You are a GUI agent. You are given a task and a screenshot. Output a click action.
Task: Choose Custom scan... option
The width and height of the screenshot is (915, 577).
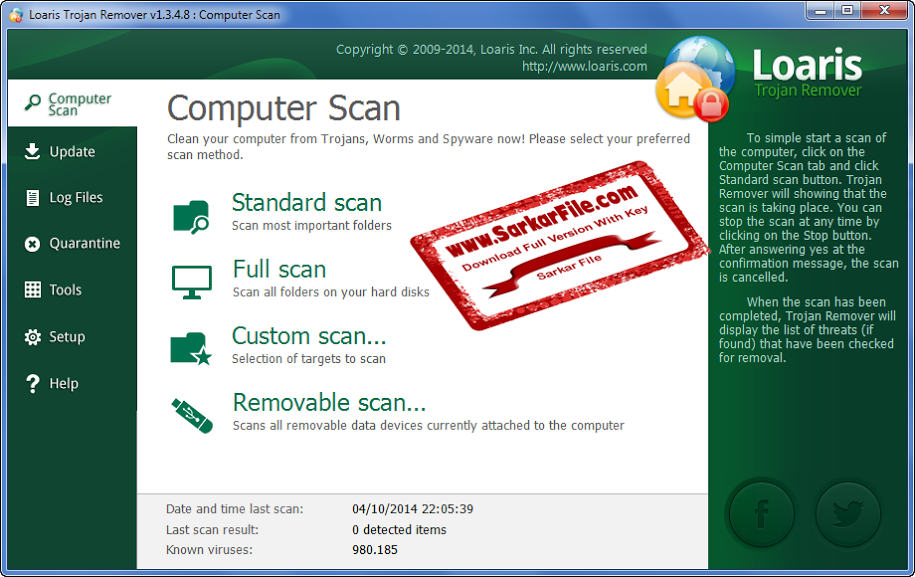tap(309, 335)
